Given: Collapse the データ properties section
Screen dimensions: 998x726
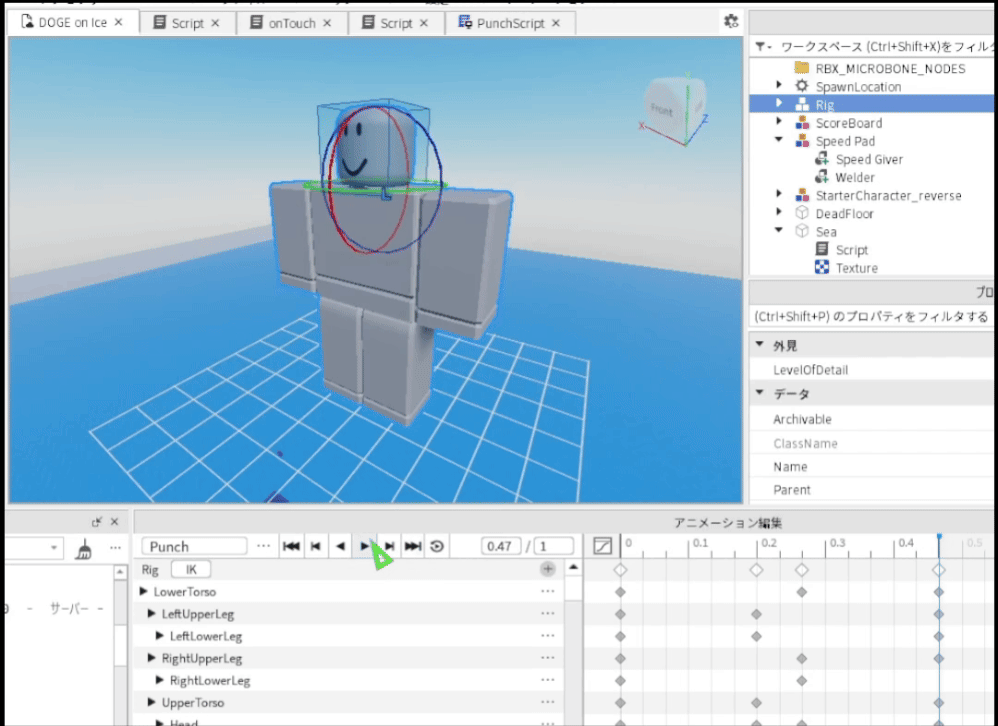Looking at the screenshot, I should coord(759,393).
